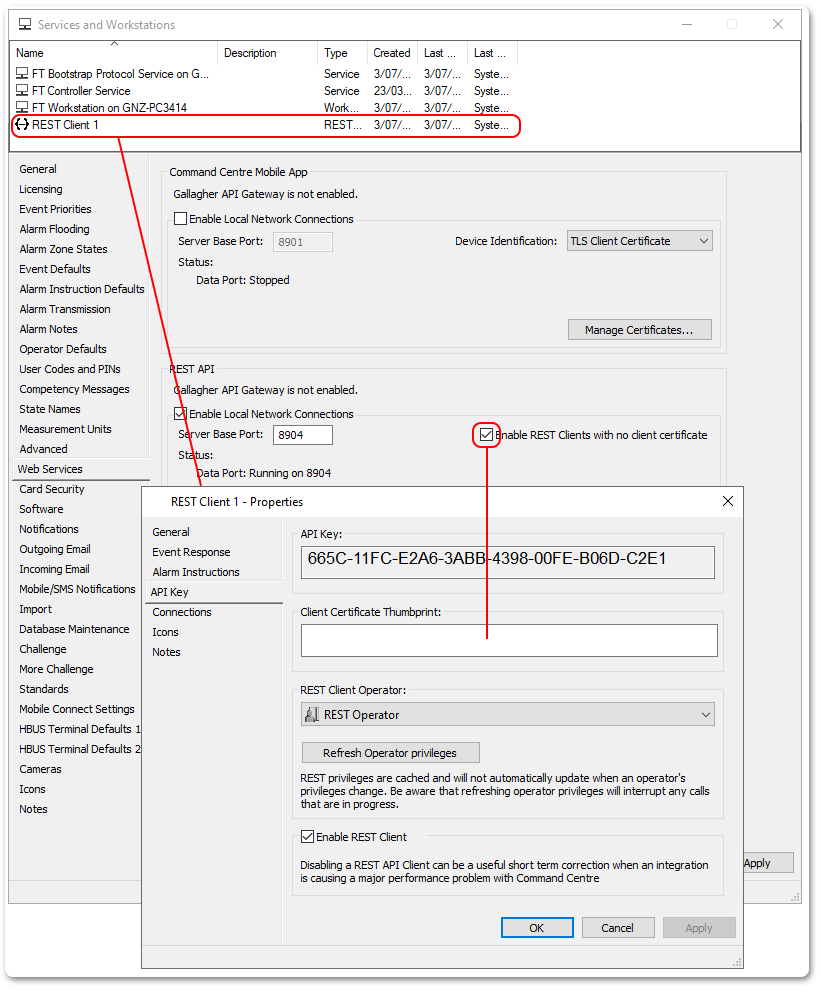The width and height of the screenshot is (821, 992).
Task: Open Icons in the REST Client 1 Properties dialog
Action: (165, 632)
